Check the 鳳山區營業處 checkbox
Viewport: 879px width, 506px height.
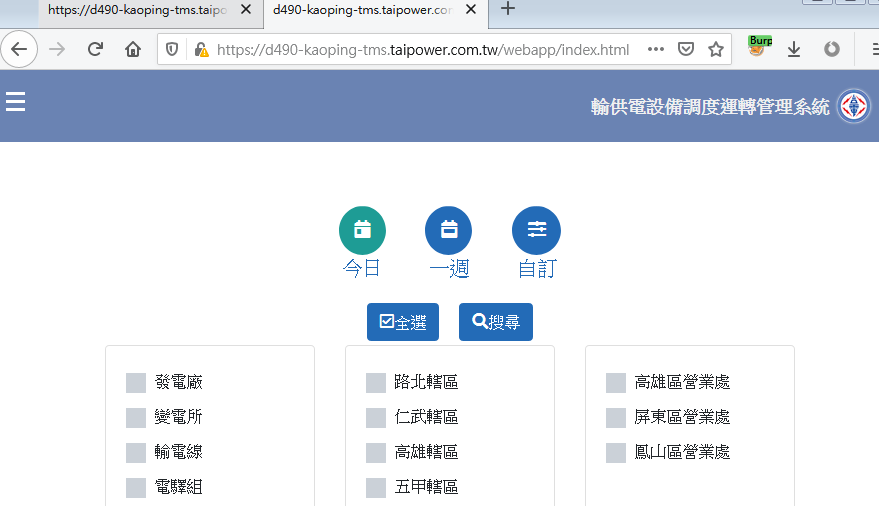(616, 453)
